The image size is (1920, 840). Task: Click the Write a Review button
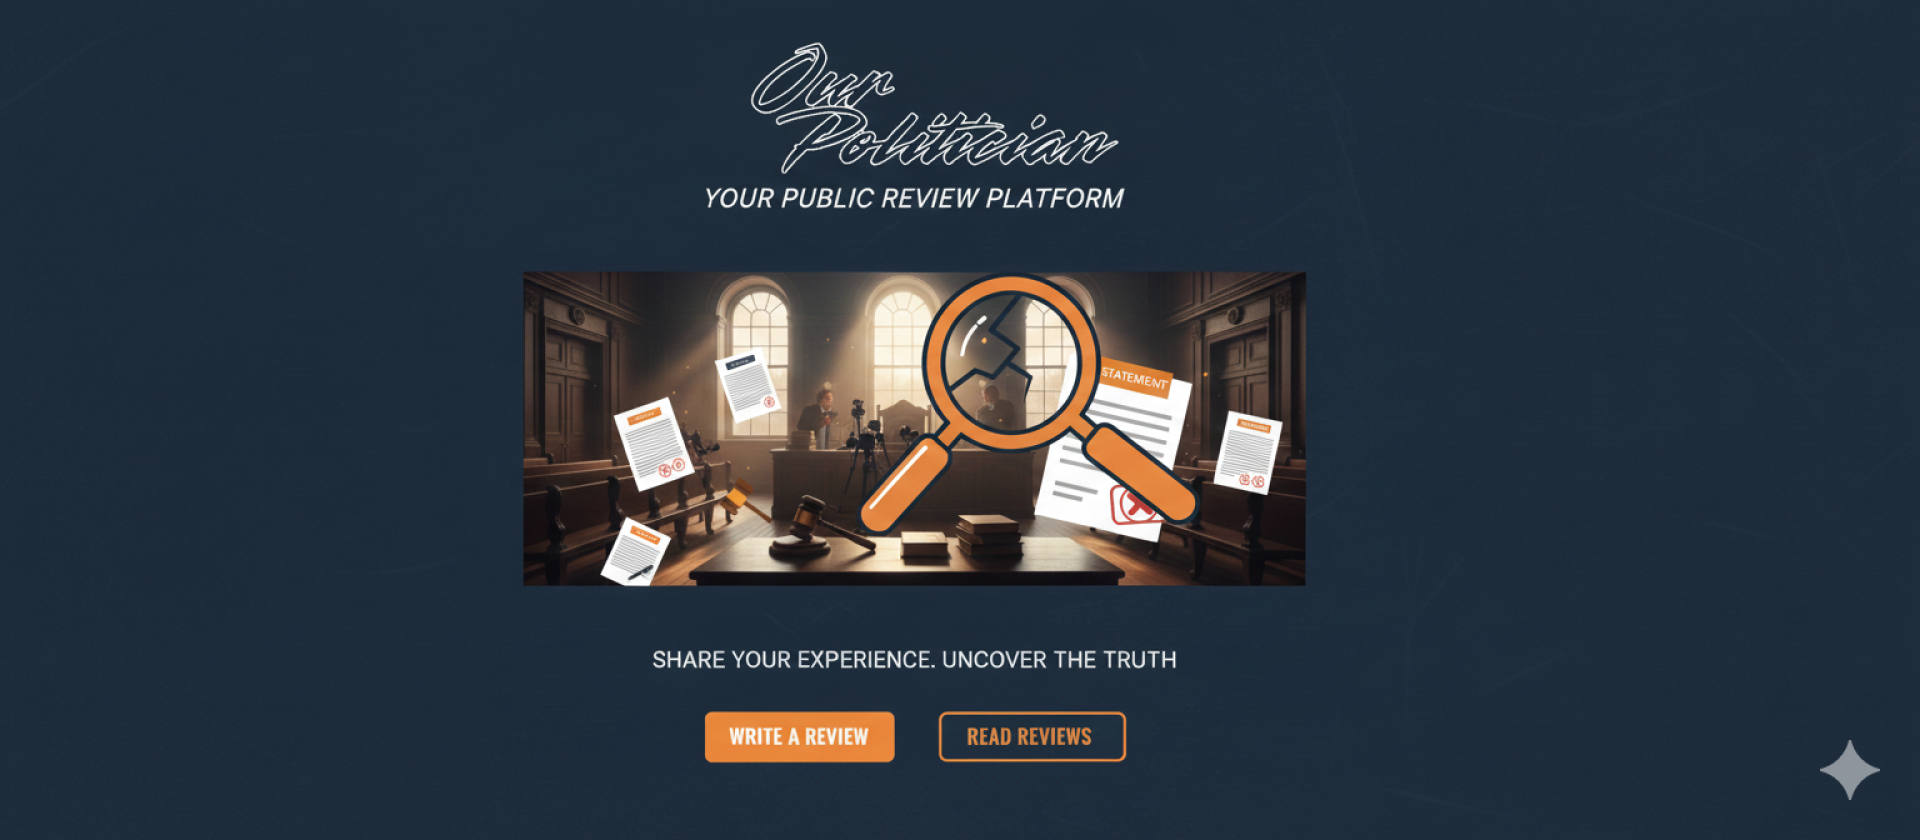coord(799,737)
